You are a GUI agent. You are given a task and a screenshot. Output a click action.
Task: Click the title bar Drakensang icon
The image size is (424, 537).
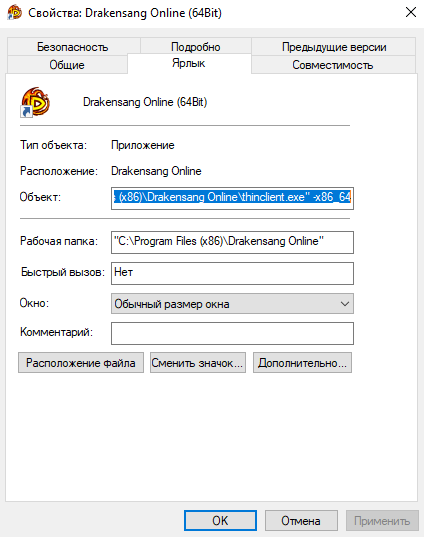pos(14,13)
